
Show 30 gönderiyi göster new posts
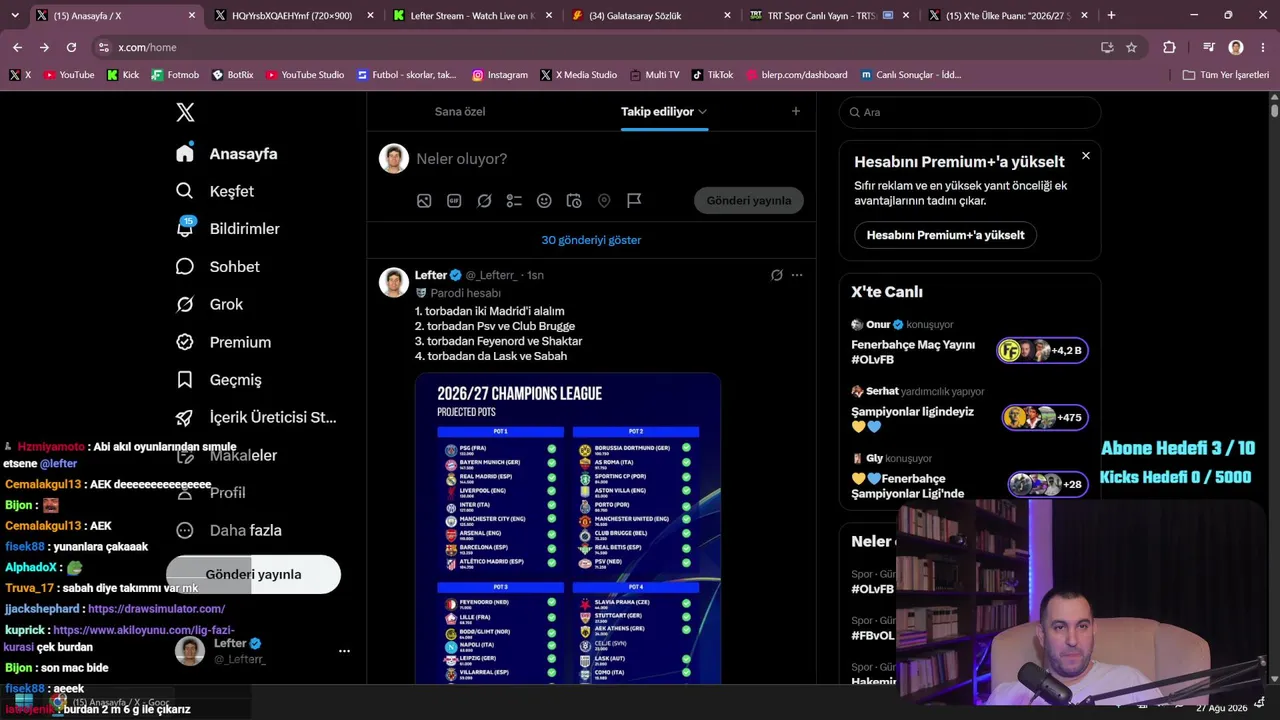point(591,240)
